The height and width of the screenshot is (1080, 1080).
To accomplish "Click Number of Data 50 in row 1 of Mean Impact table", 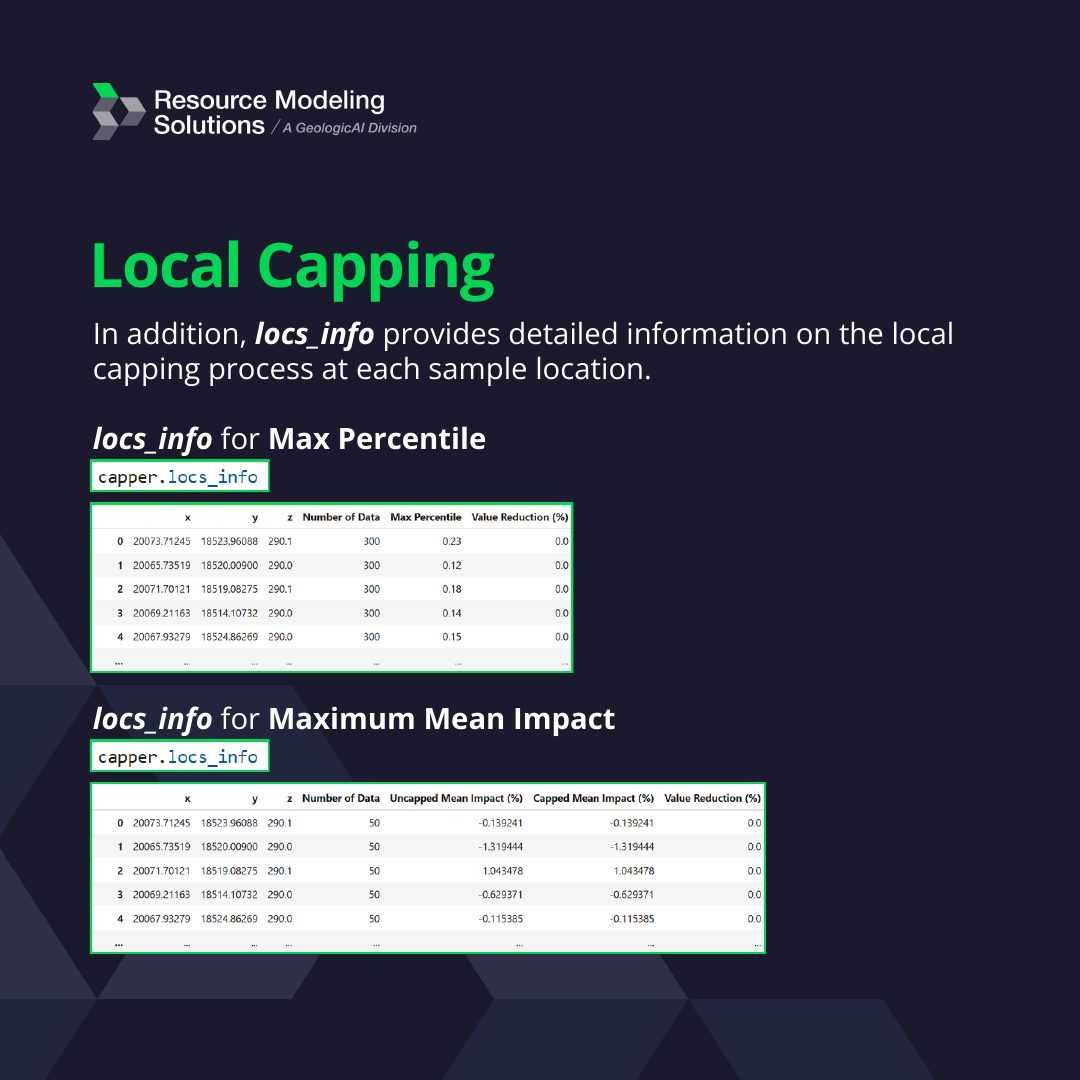I will 374,847.
